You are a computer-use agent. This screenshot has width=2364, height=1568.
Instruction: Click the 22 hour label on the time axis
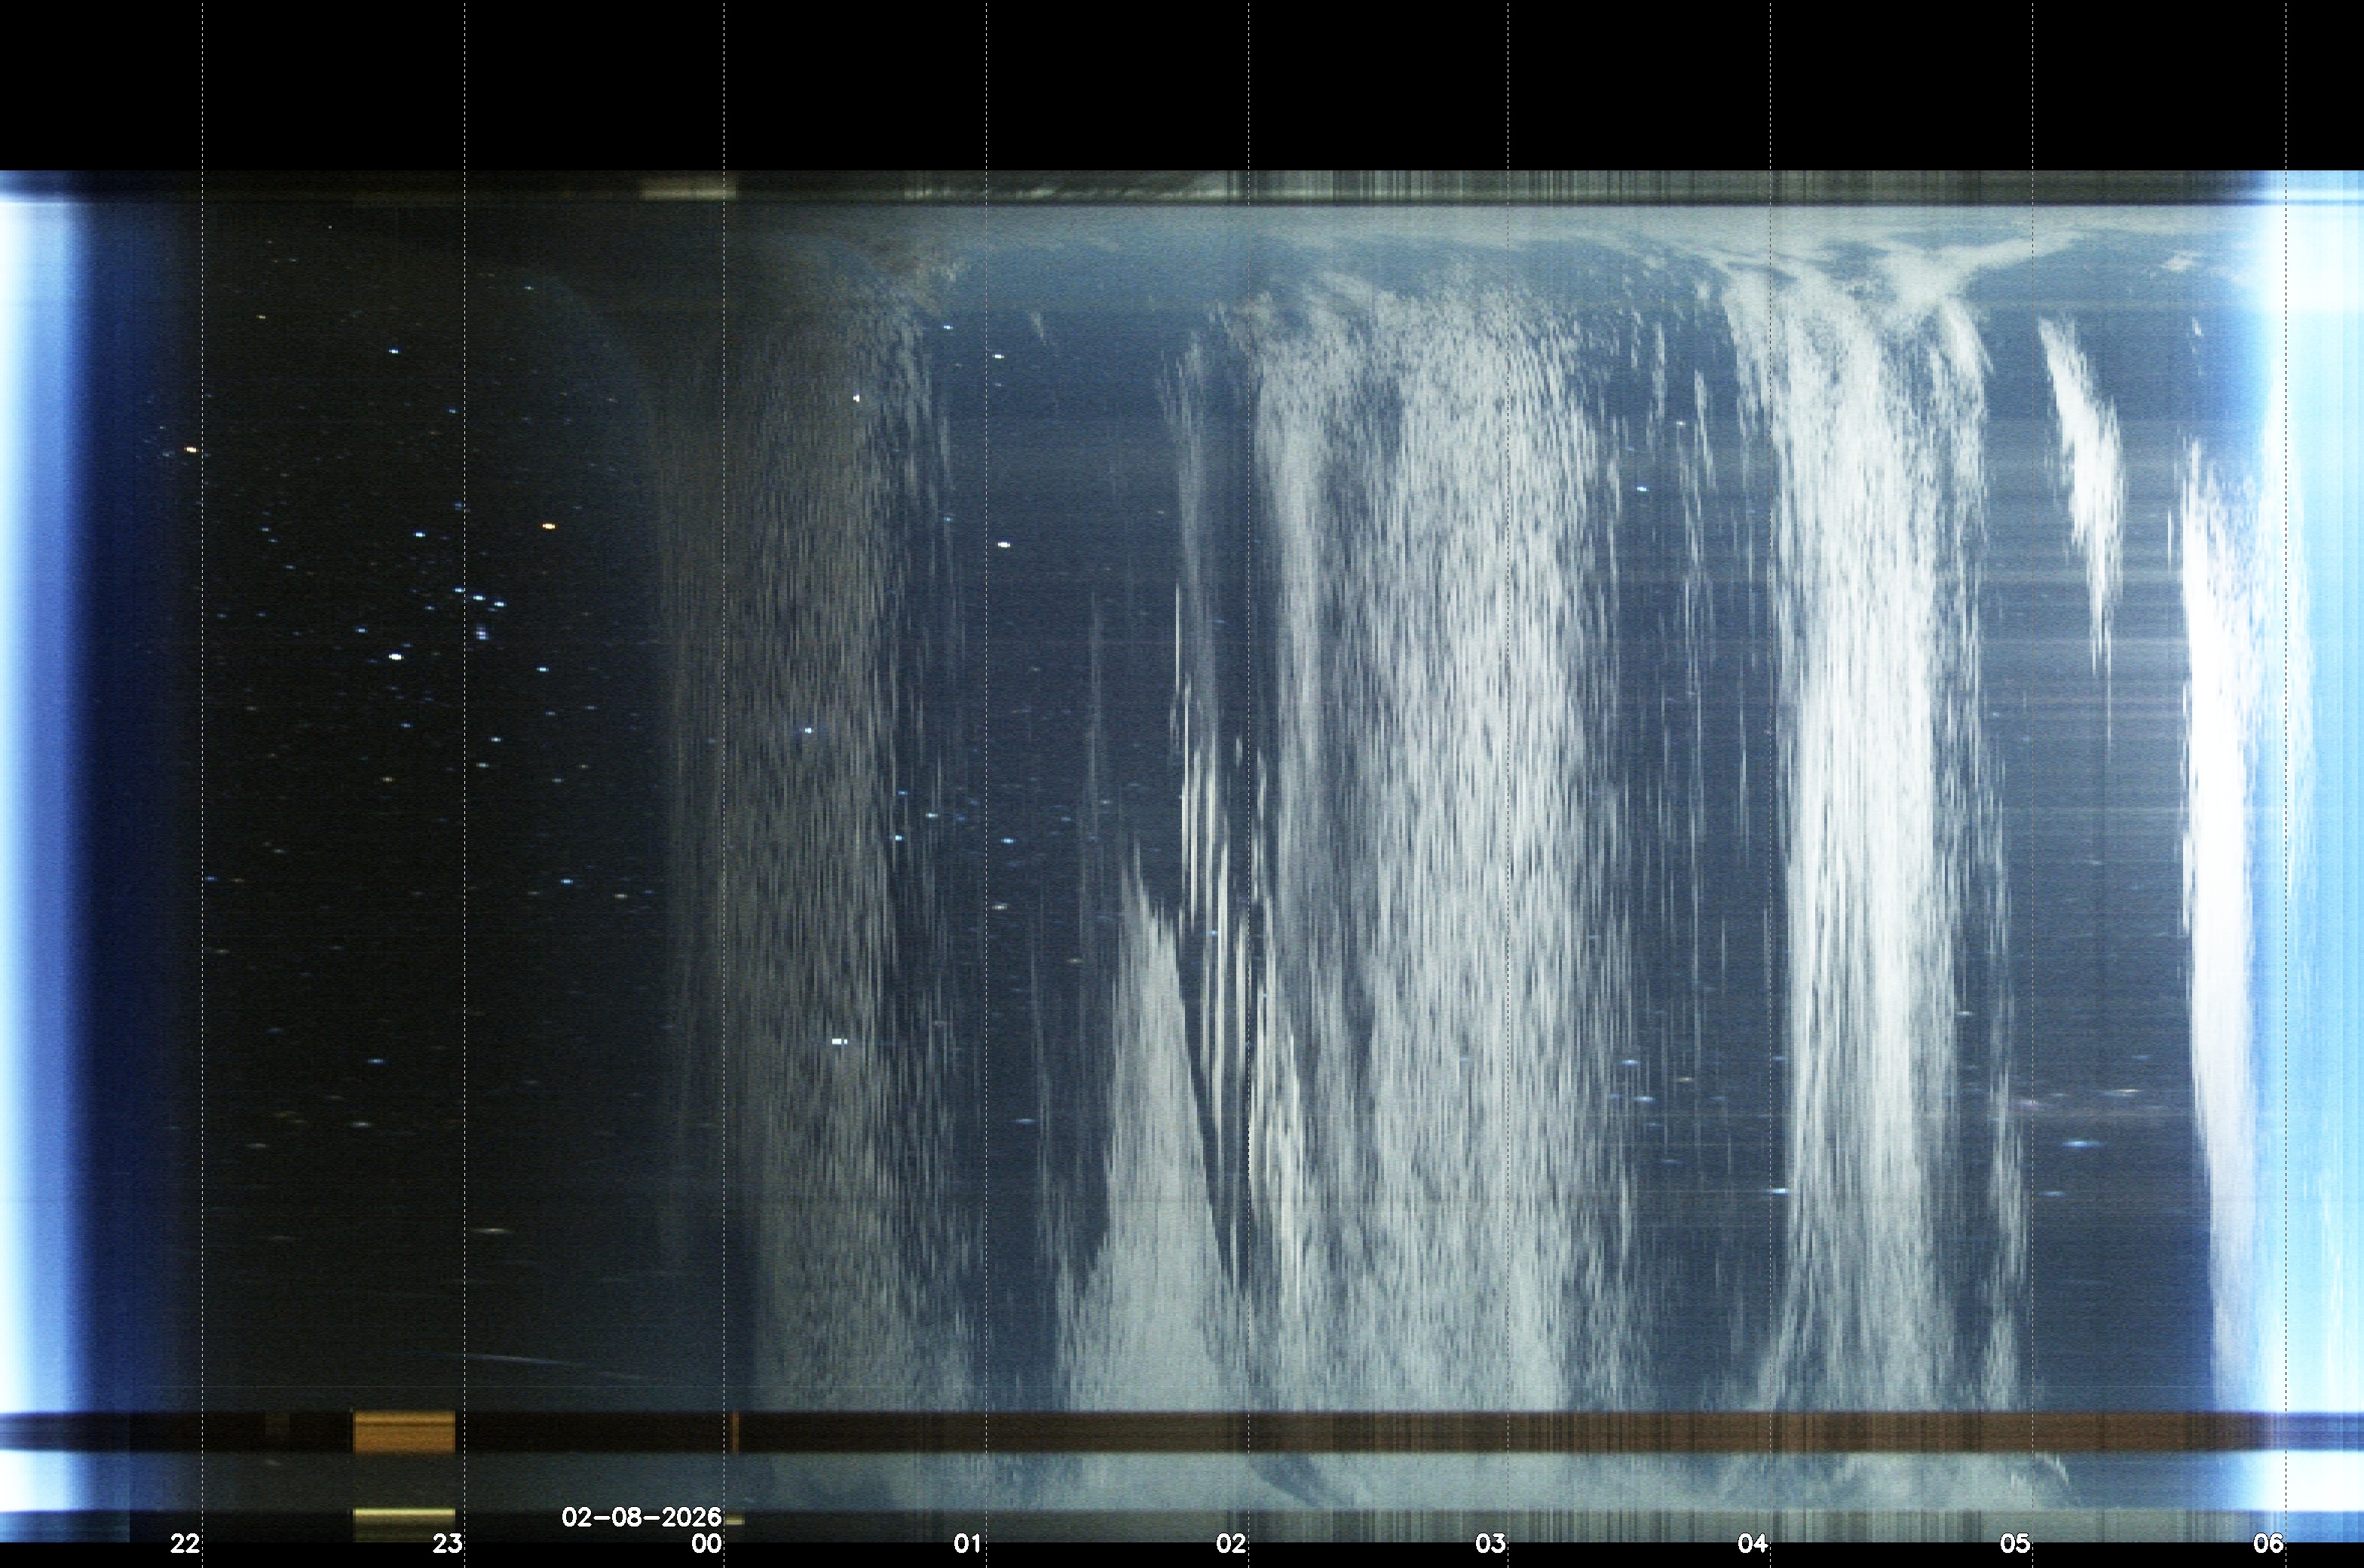(185, 1543)
